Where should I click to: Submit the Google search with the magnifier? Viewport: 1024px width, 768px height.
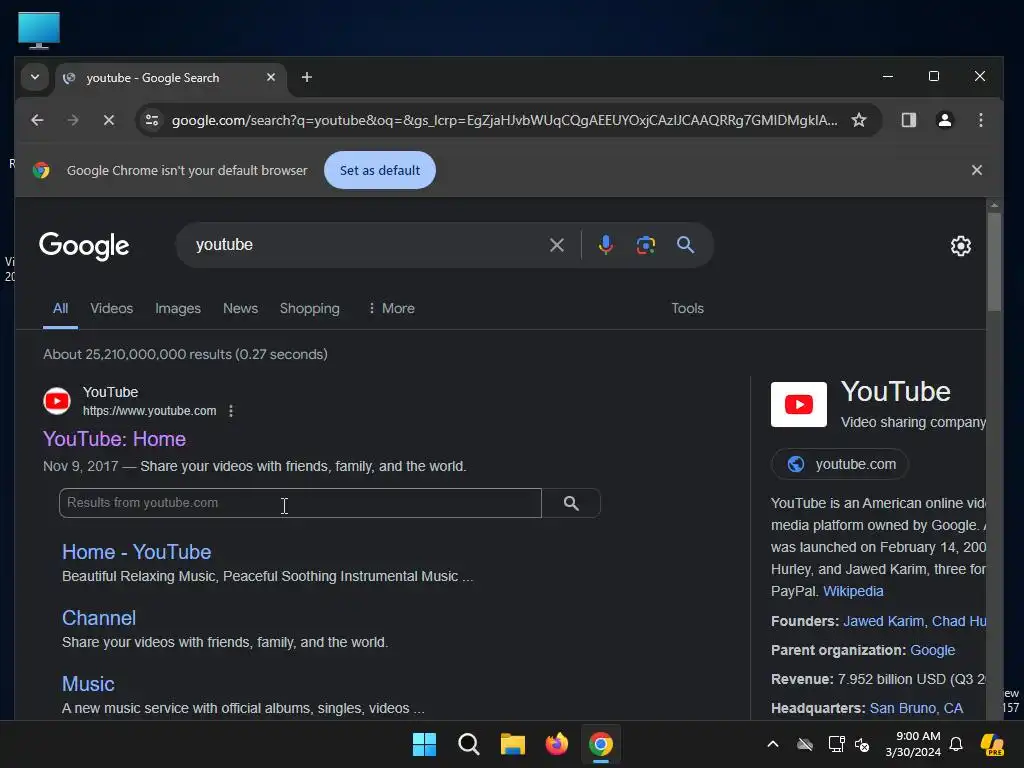[x=685, y=245]
